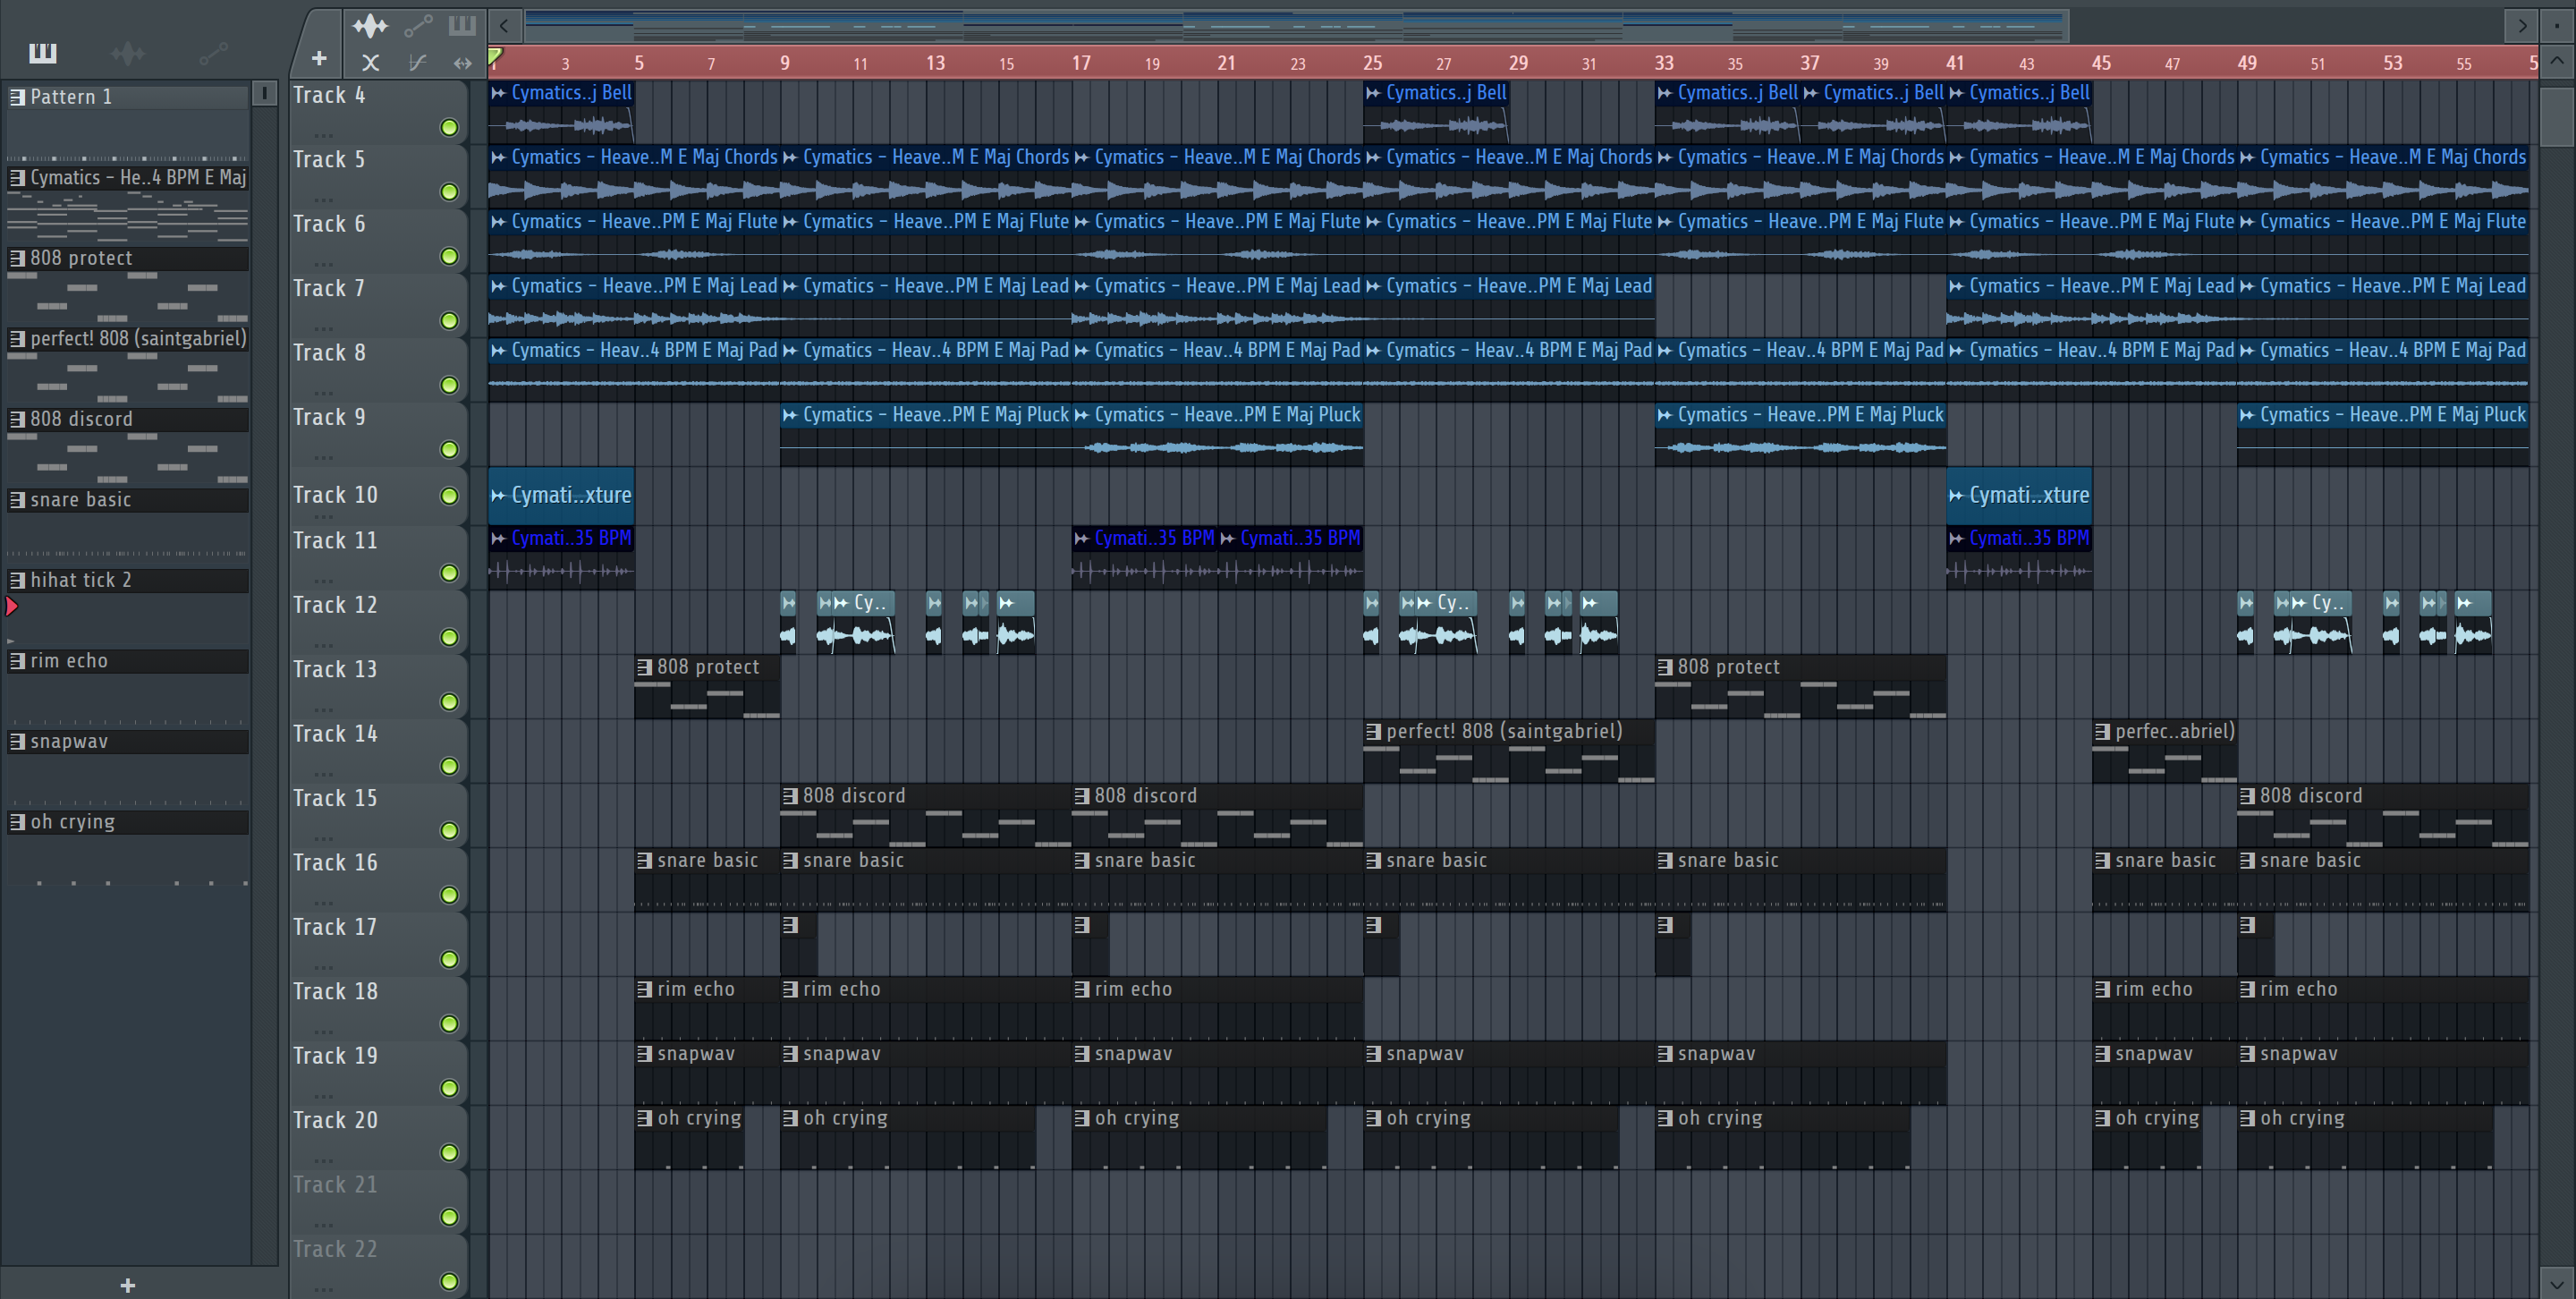This screenshot has height=1299, width=2576.
Task: Add new pattern with the picker's bottom plus
Action: tap(127, 1285)
